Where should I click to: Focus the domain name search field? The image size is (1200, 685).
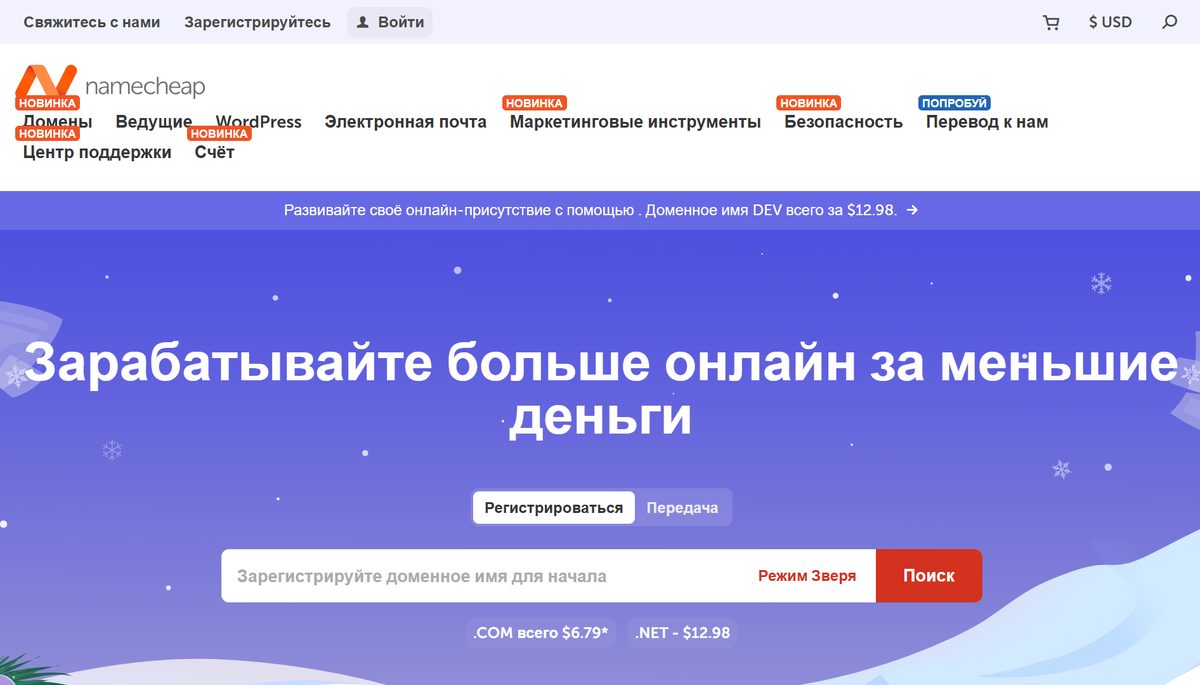(x=480, y=576)
